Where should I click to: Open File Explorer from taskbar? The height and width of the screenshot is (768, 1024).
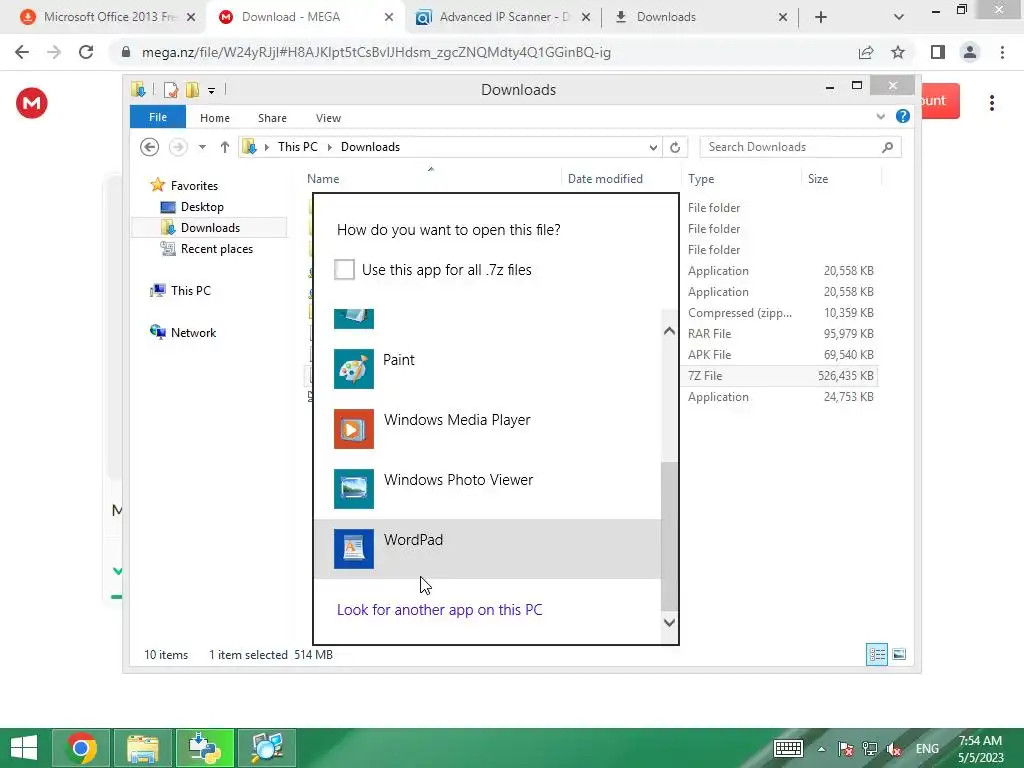pos(142,748)
